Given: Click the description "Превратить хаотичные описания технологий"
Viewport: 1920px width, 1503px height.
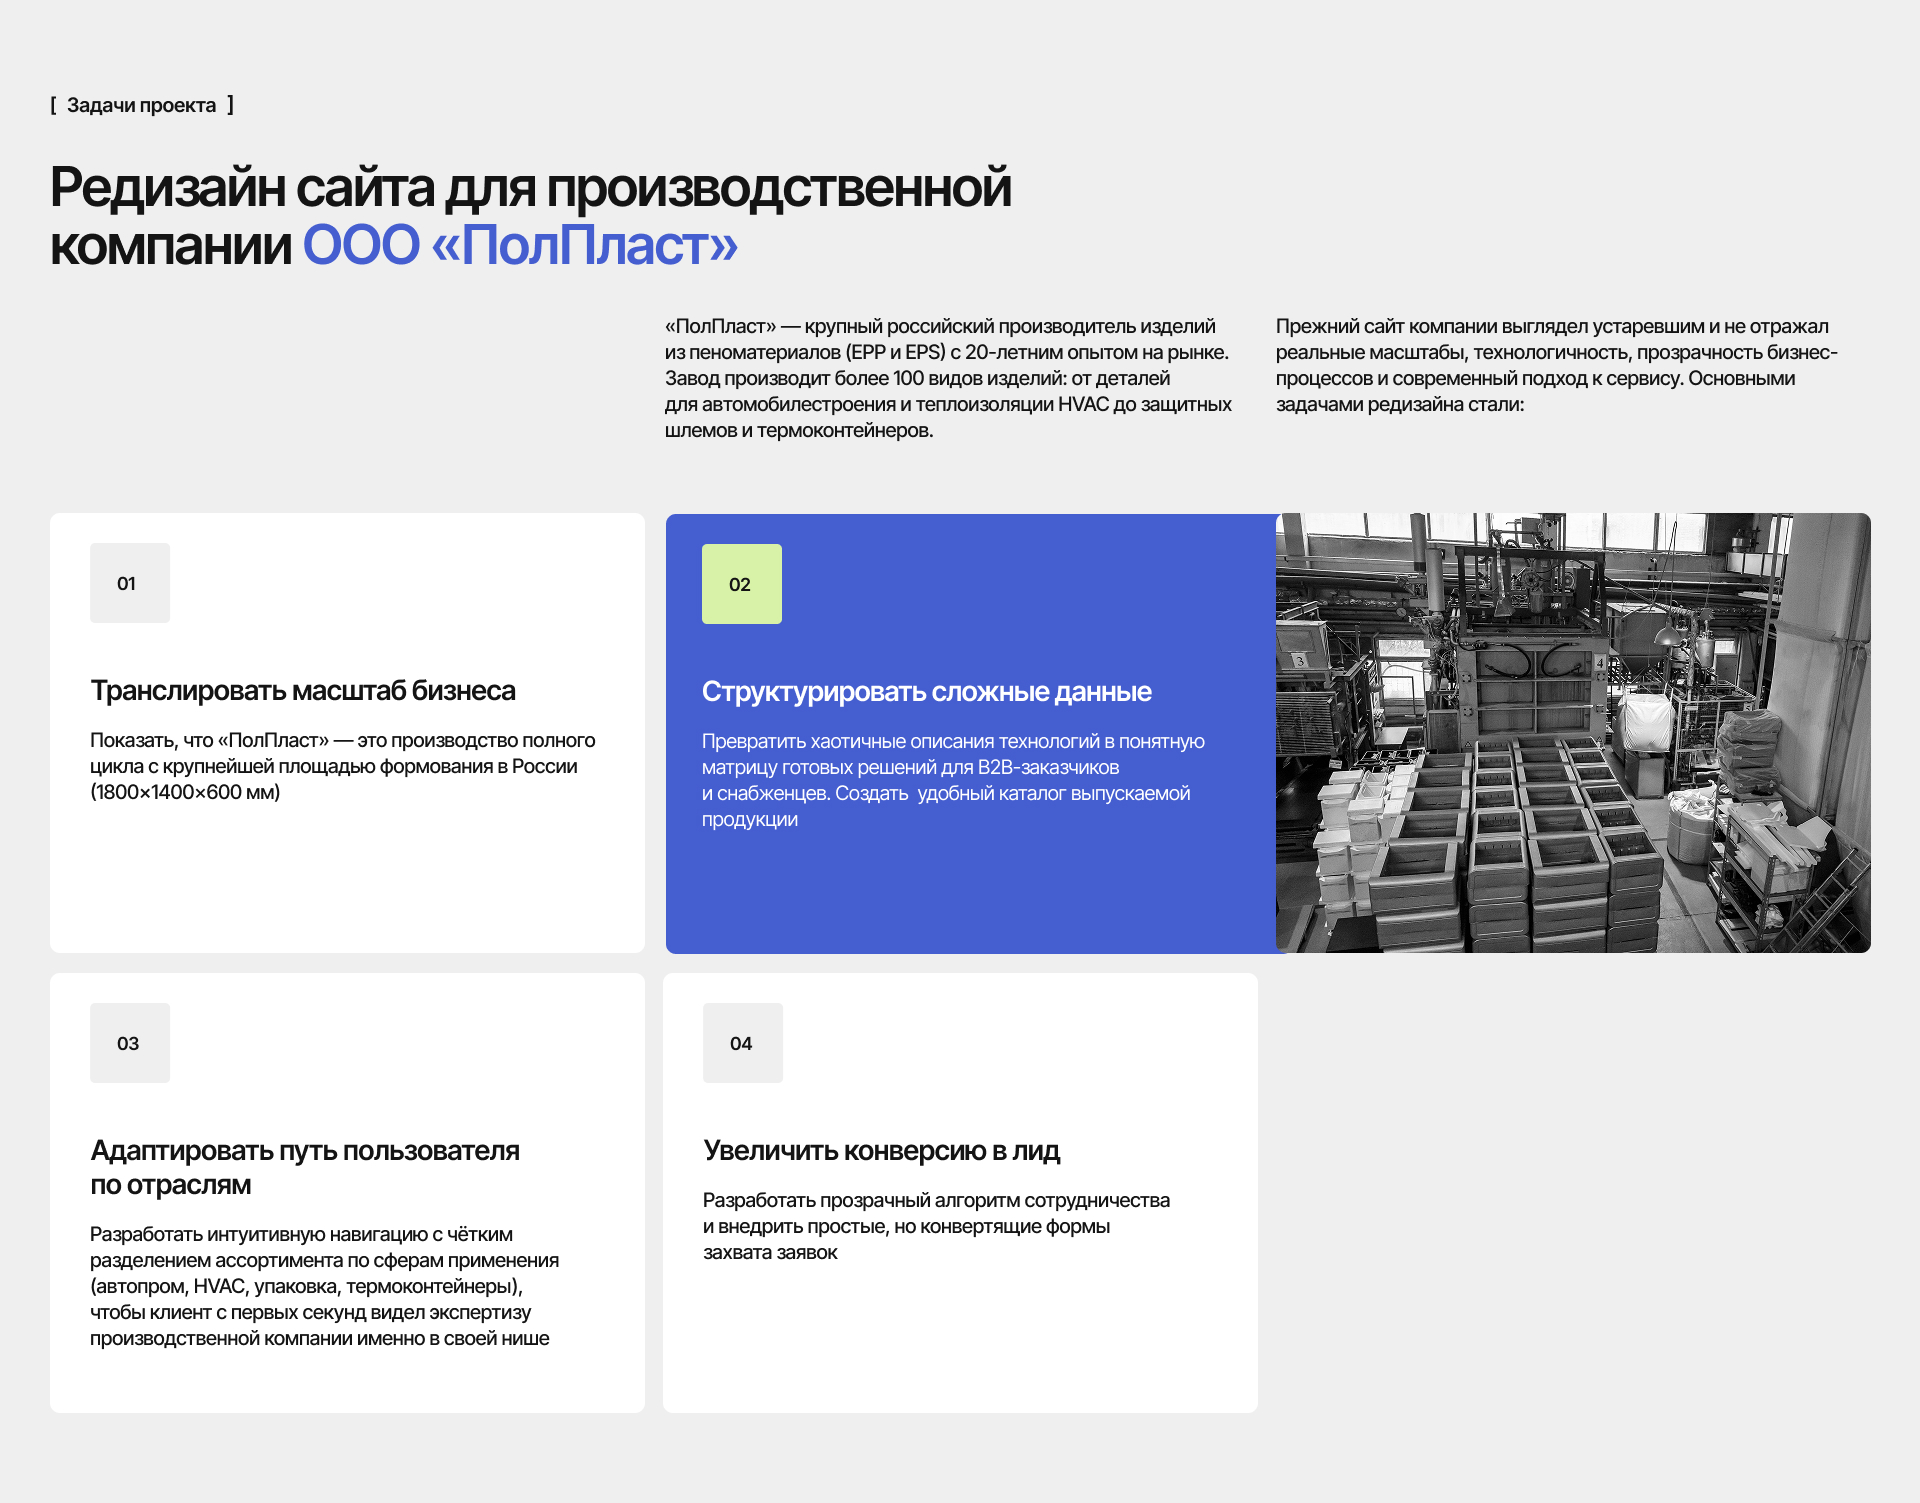Looking at the screenshot, I should [953, 780].
